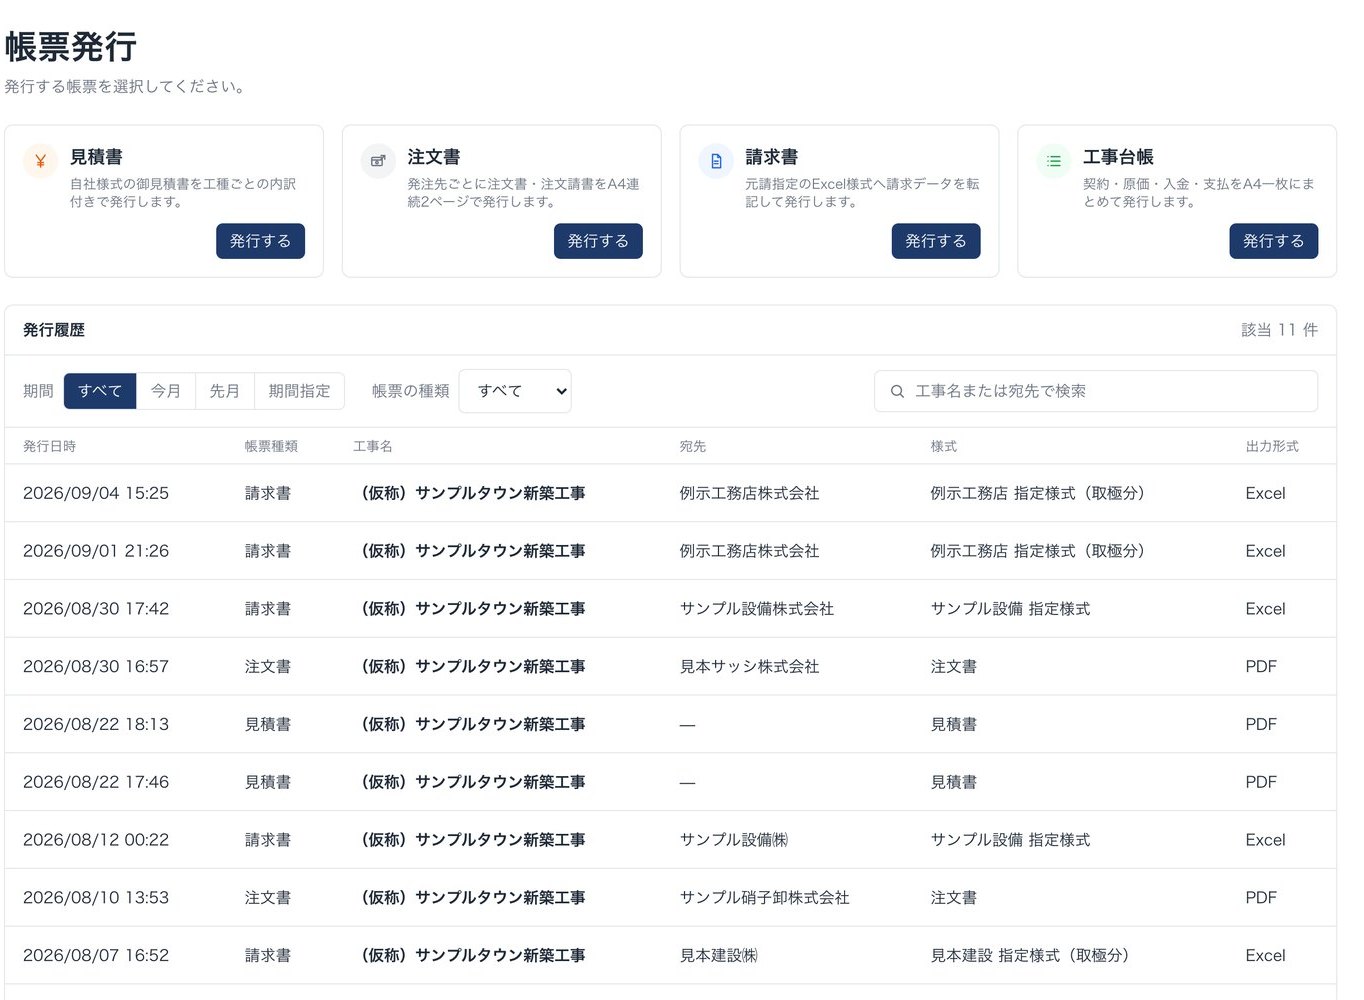
Task: Click the 発行日時 column header
Action: point(50,446)
